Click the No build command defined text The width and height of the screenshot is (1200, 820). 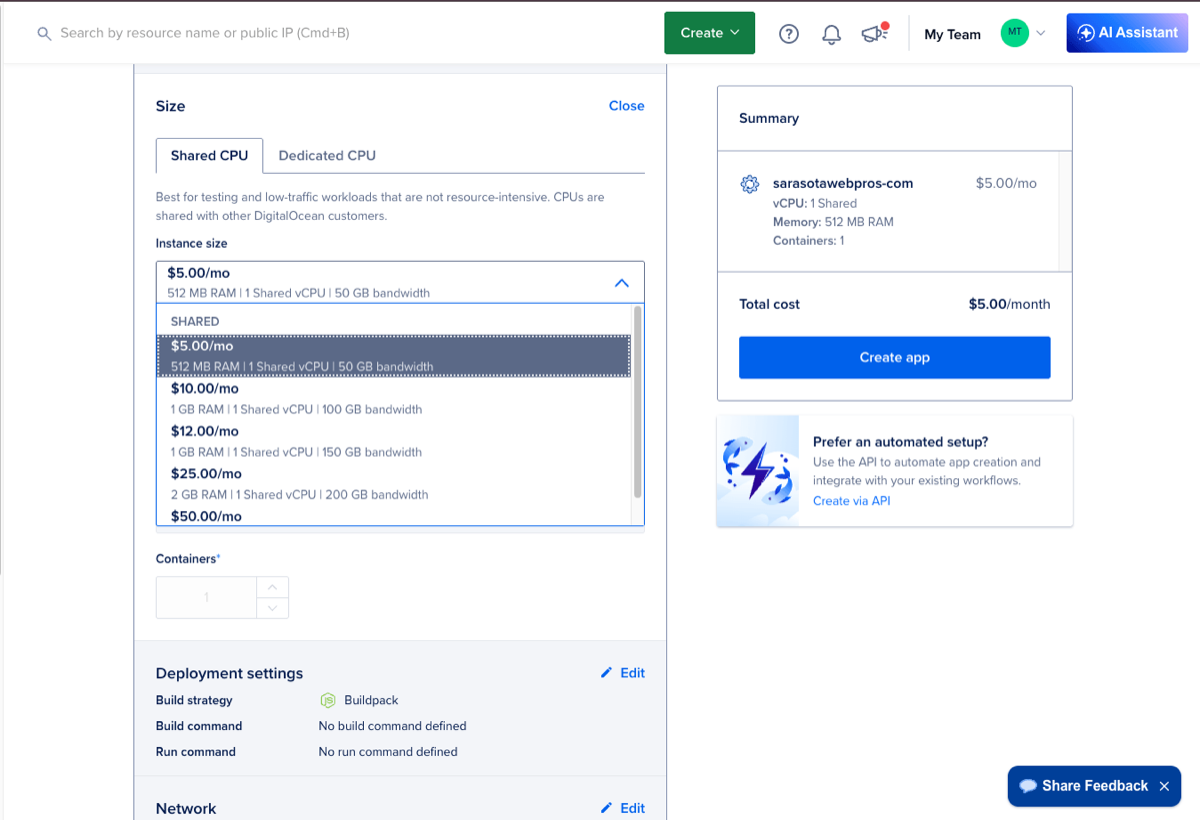pos(393,726)
